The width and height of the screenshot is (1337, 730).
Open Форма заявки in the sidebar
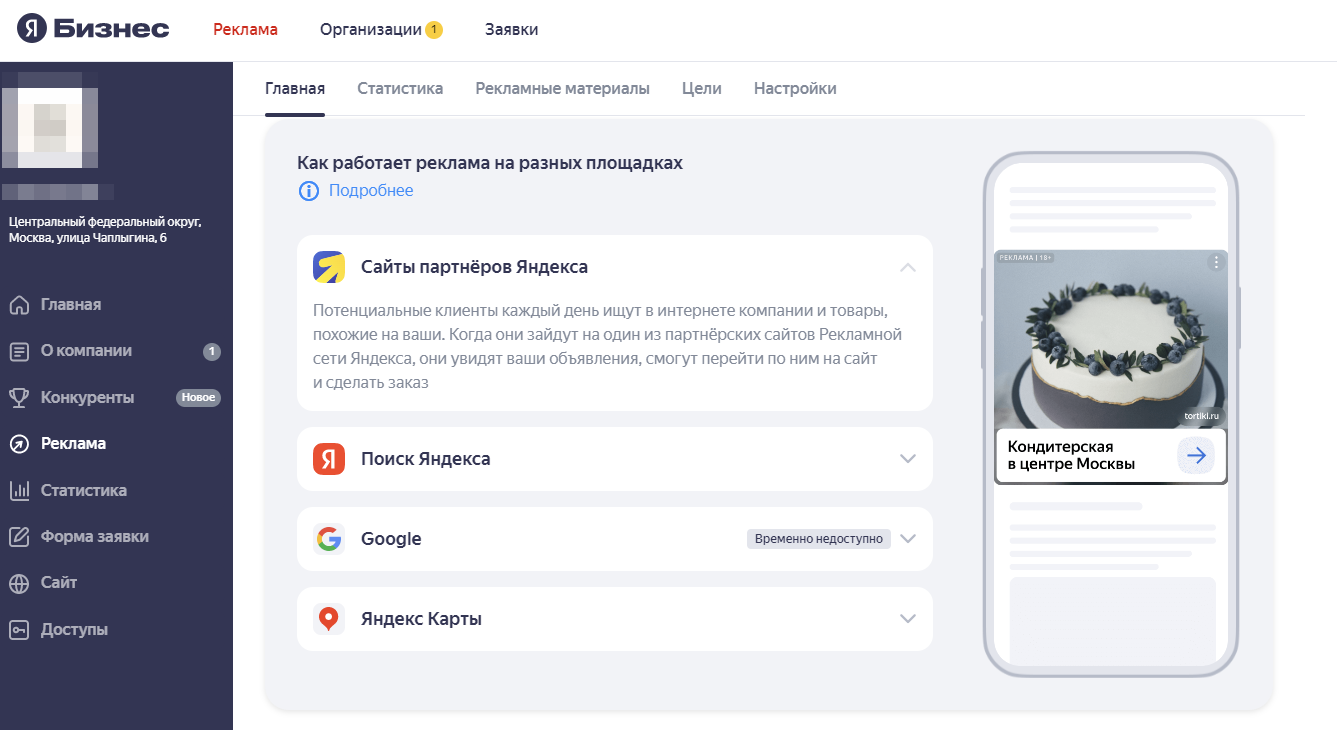click(x=95, y=537)
